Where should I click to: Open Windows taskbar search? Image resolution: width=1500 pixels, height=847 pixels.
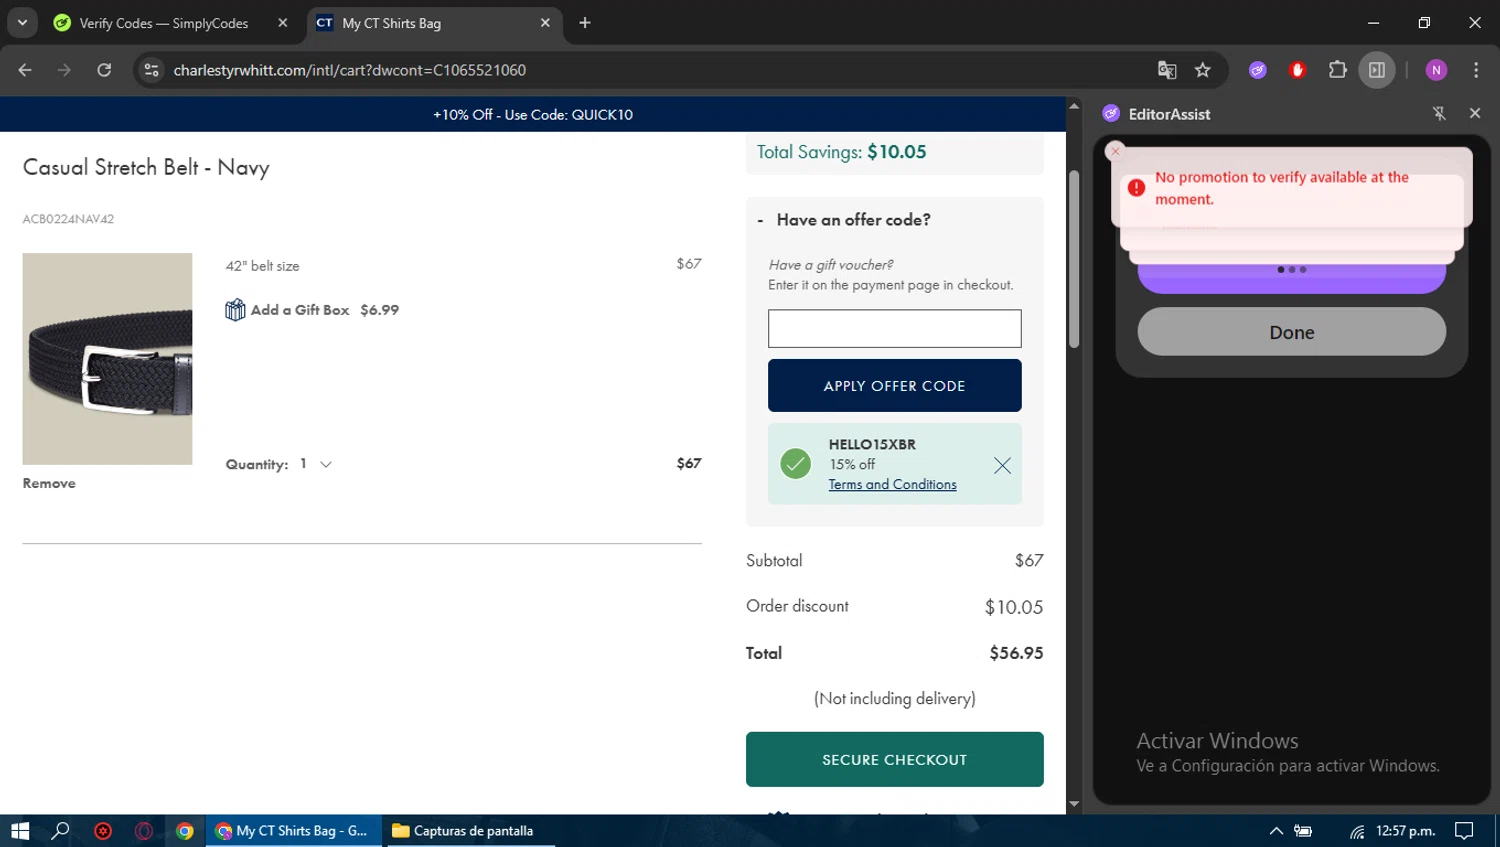click(x=61, y=831)
